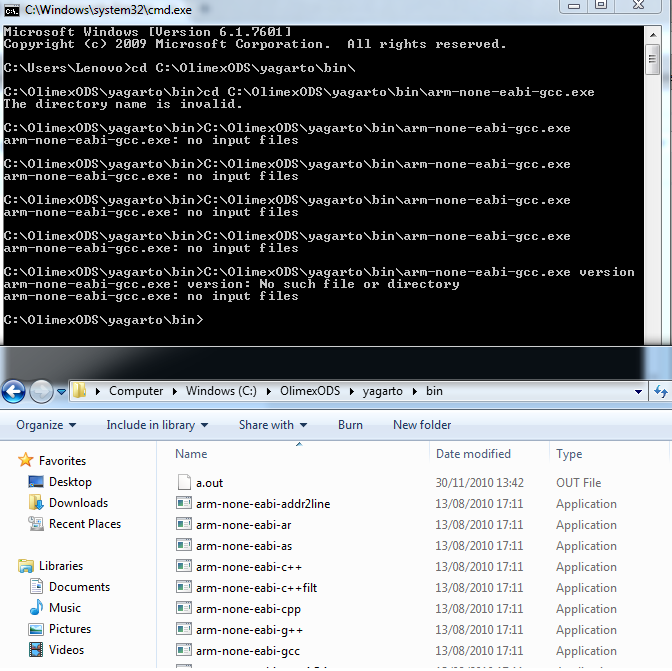
Task: Click the arm-none-eabi-c++ application icon
Action: [x=184, y=566]
